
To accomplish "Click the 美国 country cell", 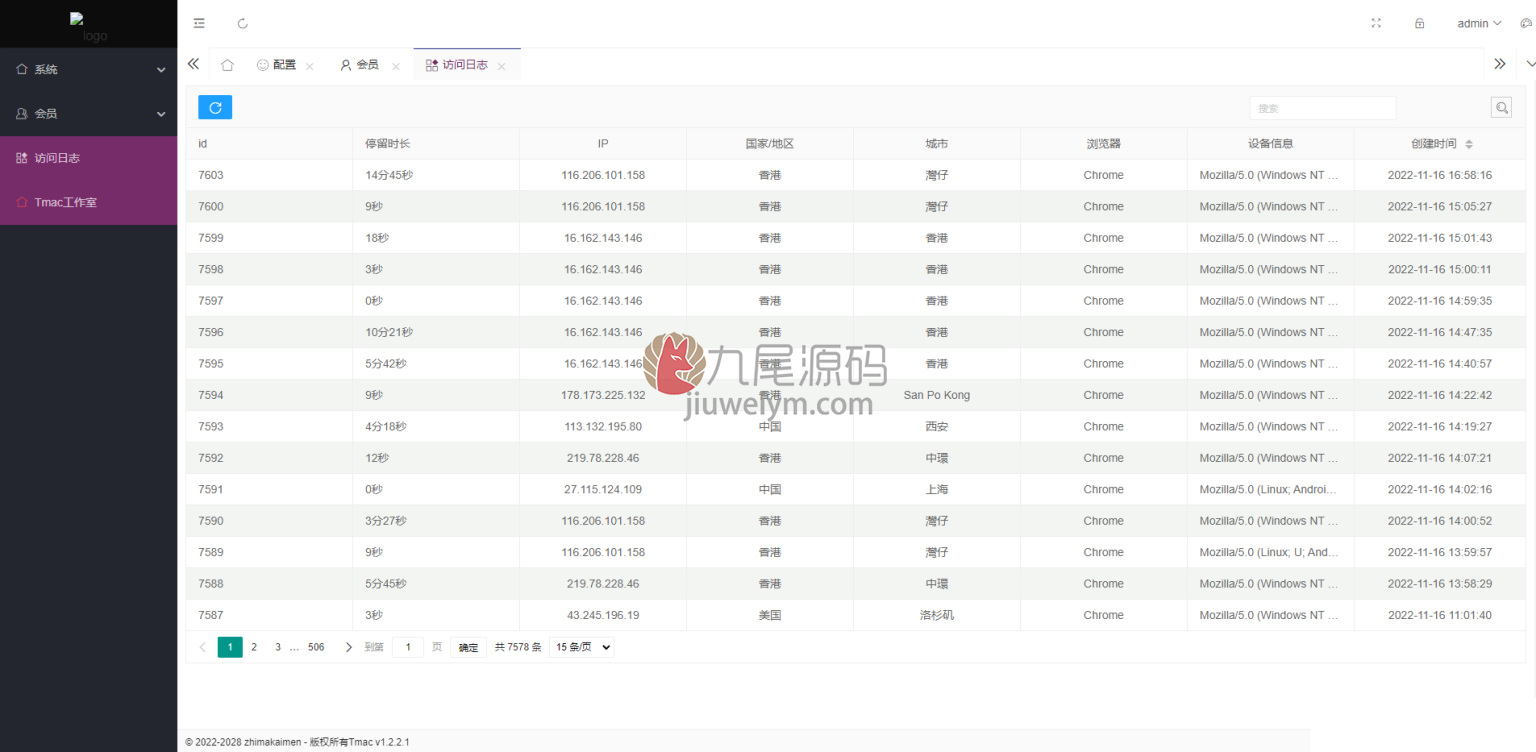I will [770, 615].
